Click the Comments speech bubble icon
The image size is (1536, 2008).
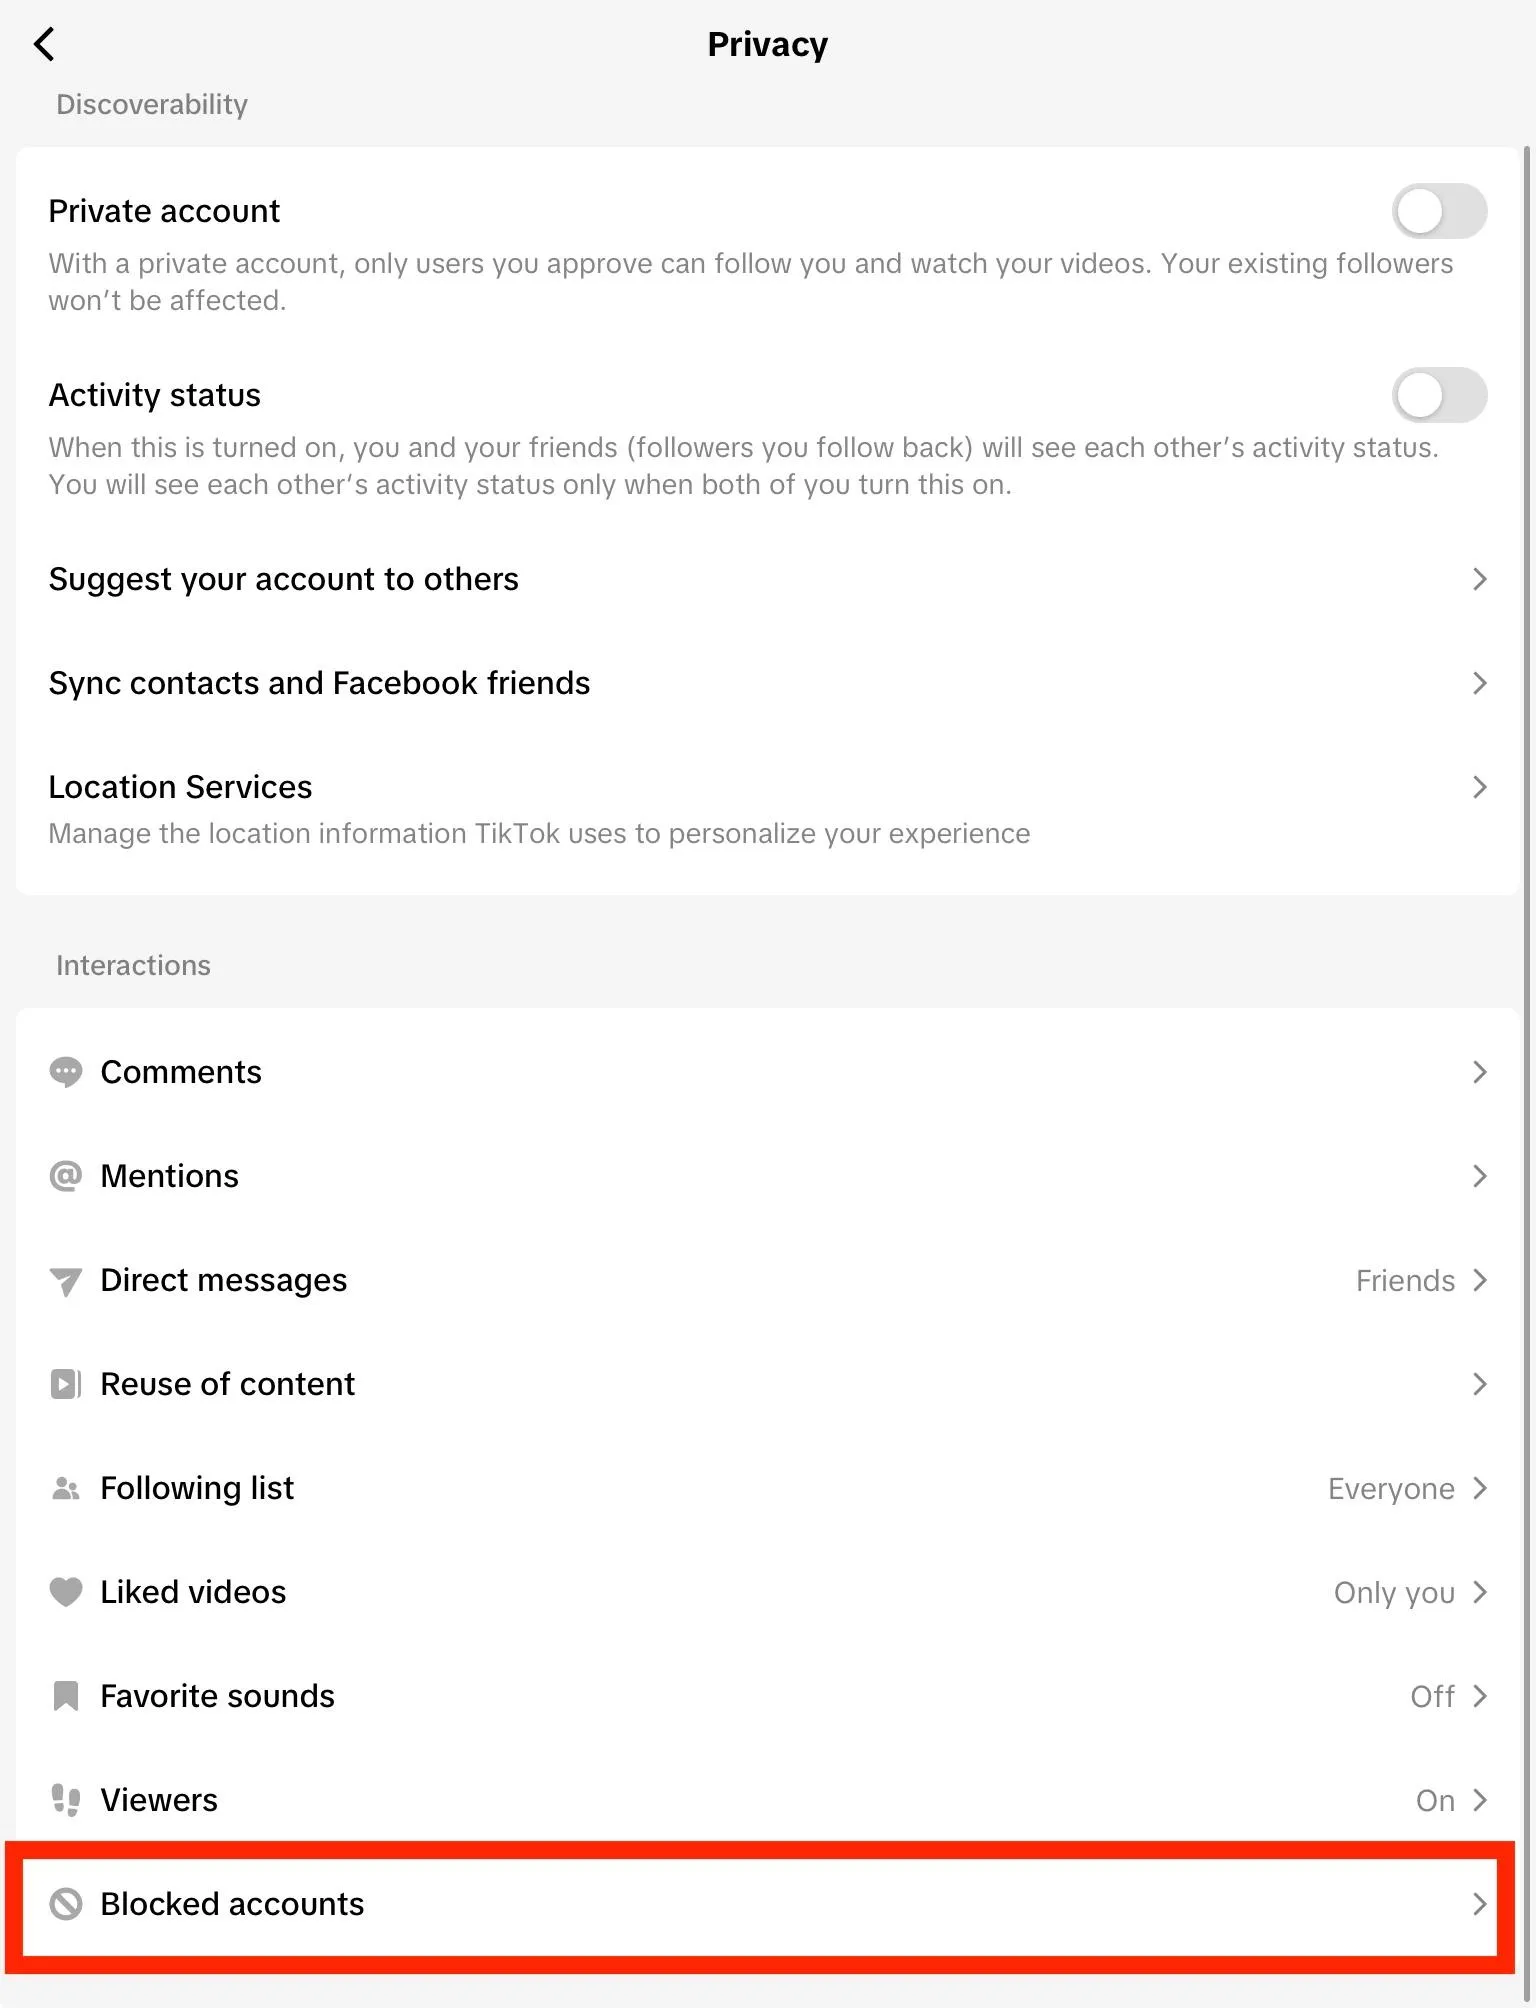66,1072
